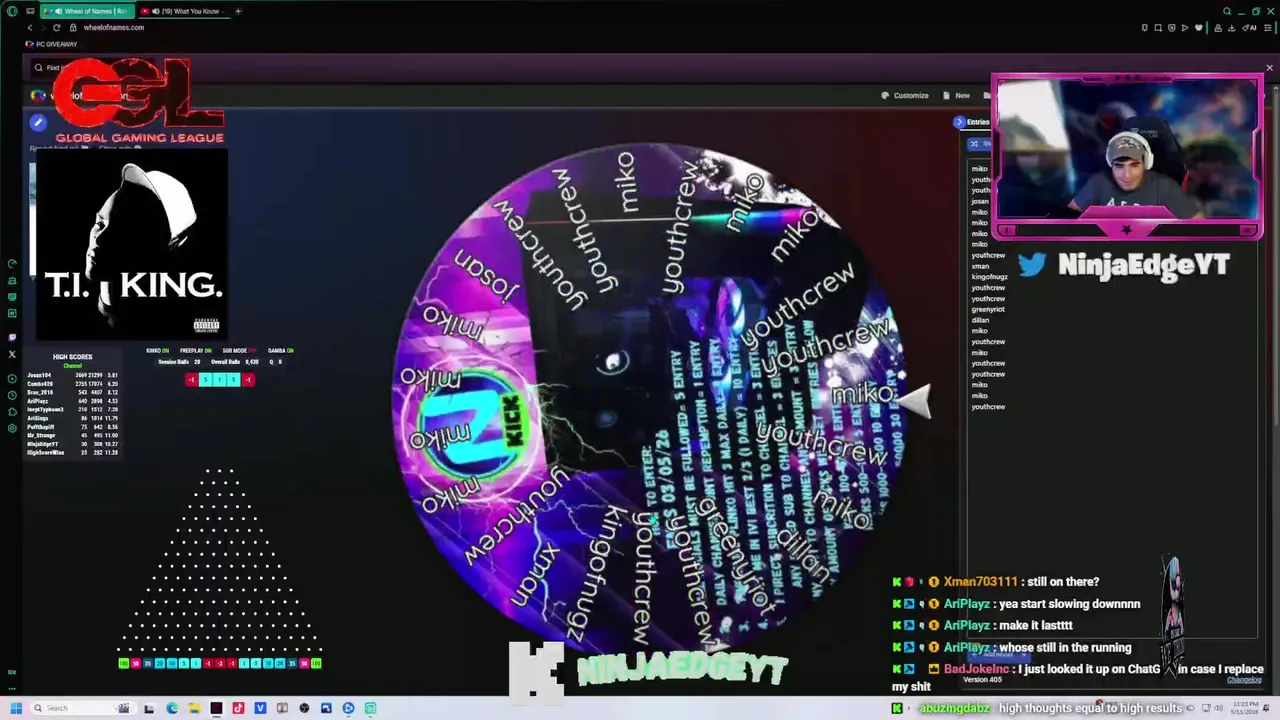The image size is (1280, 720).
Task: Open the pinboard pin icon in toolbar
Action: click(1145, 28)
